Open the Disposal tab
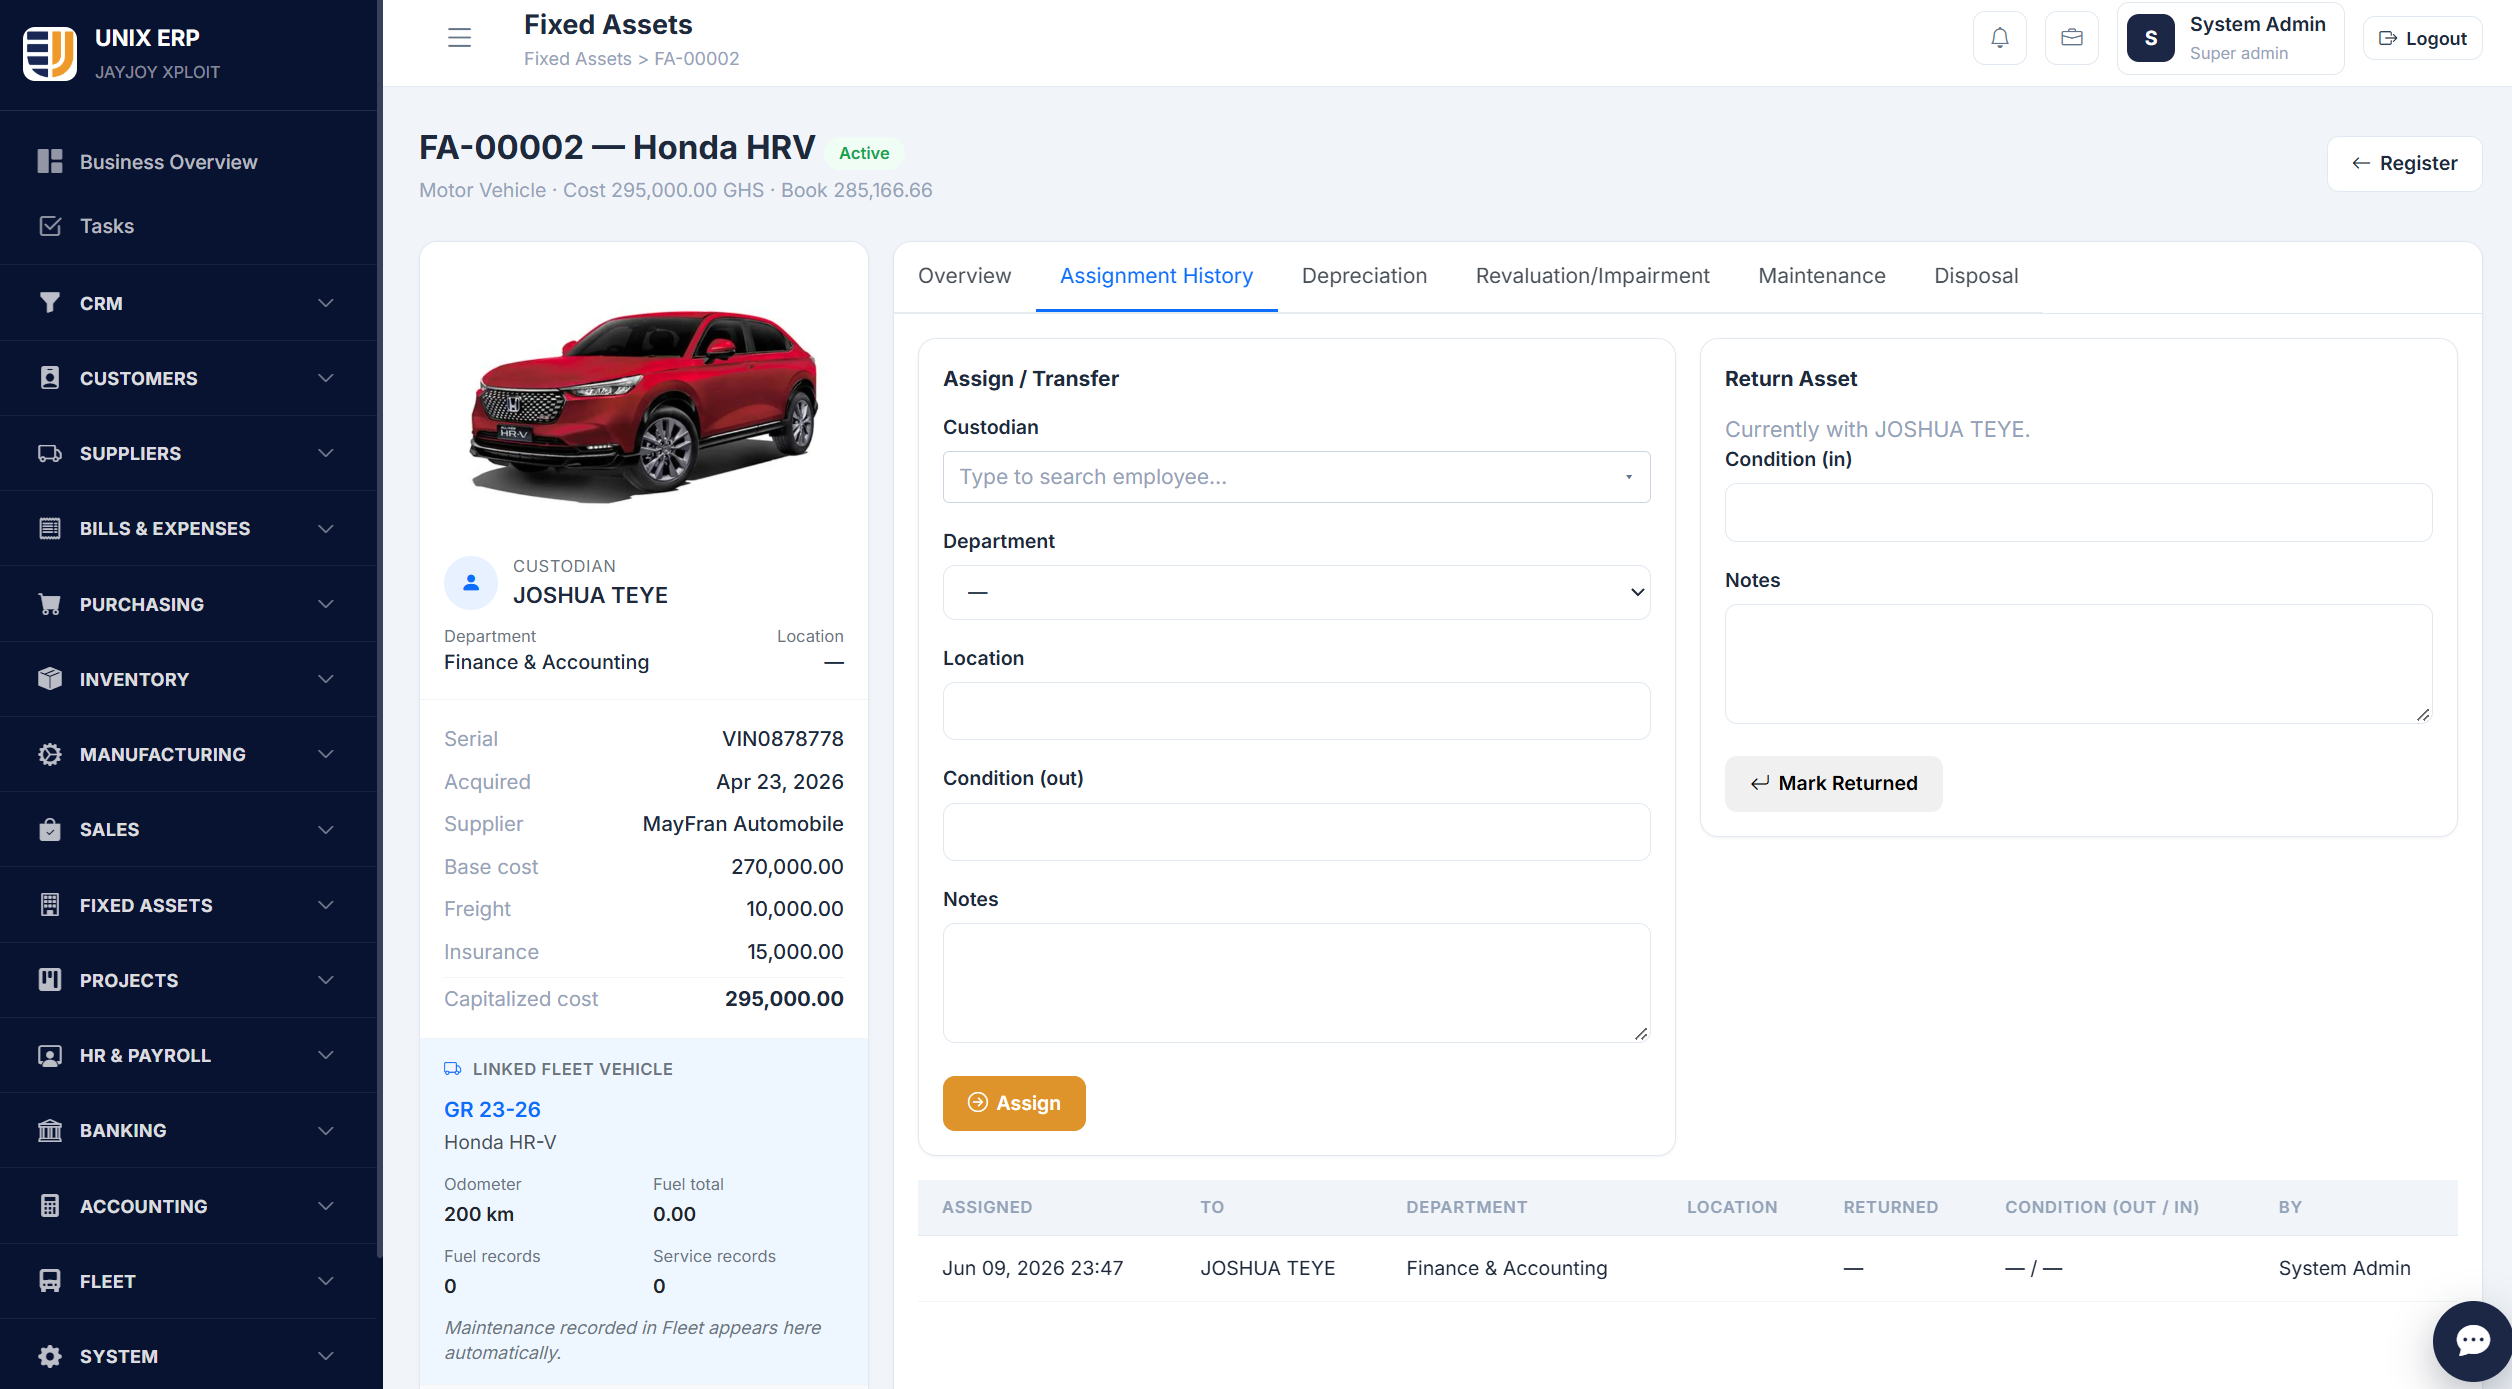 click(1975, 276)
